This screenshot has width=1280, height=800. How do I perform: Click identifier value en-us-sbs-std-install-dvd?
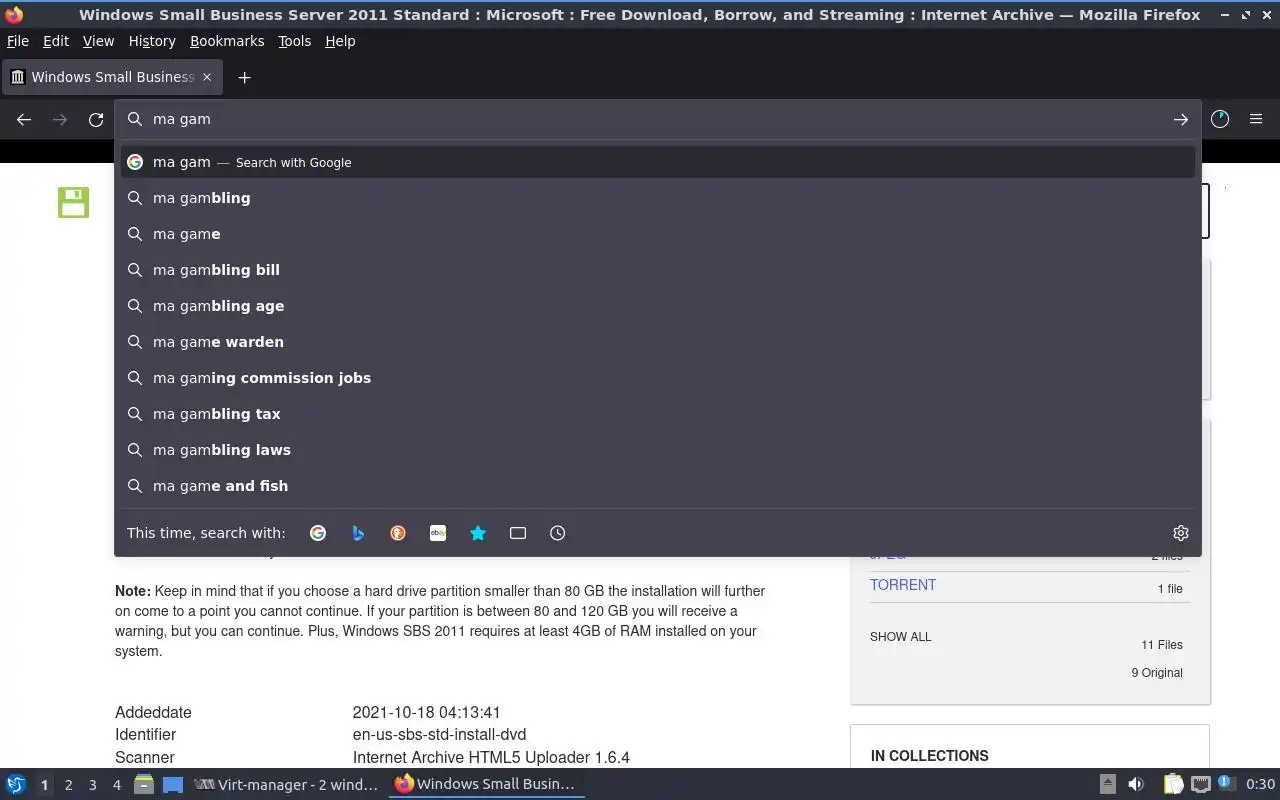pyautogui.click(x=439, y=735)
